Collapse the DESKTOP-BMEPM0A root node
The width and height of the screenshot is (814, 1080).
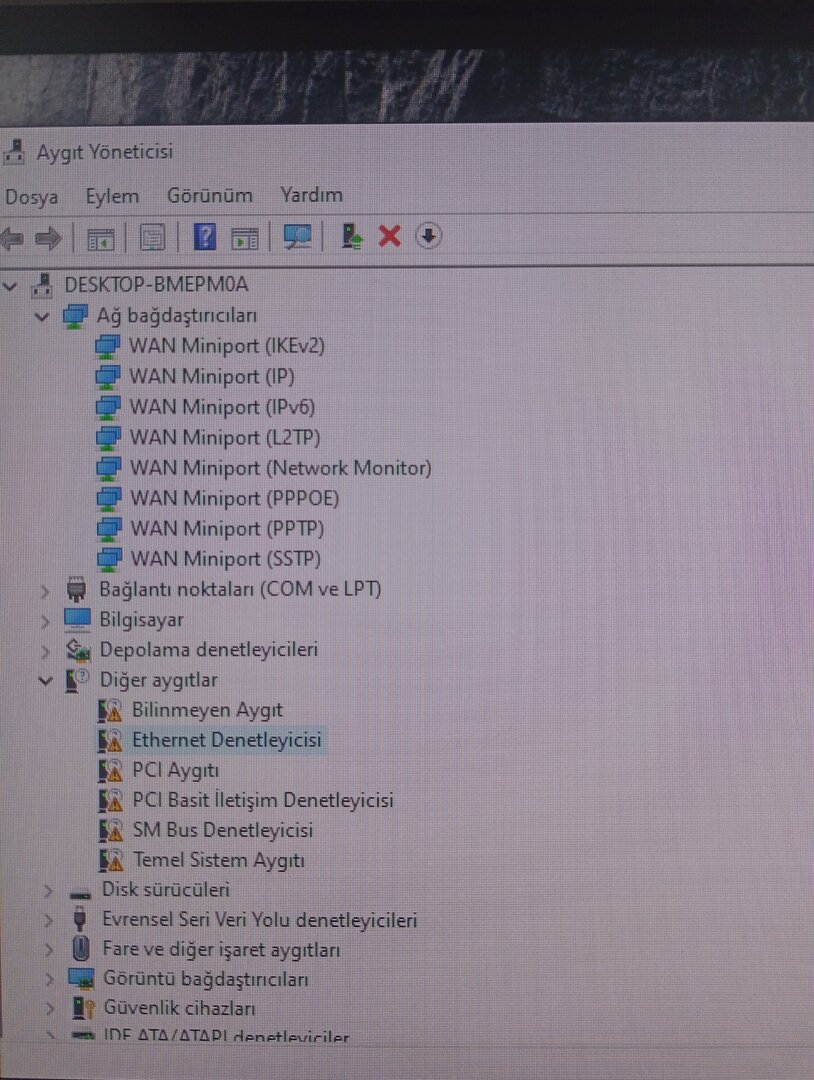10,285
